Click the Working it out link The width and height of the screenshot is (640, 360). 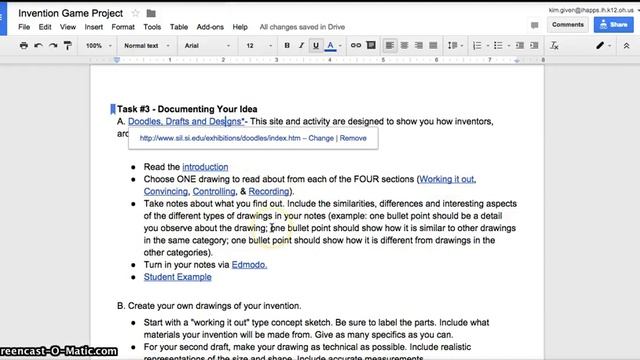447,179
